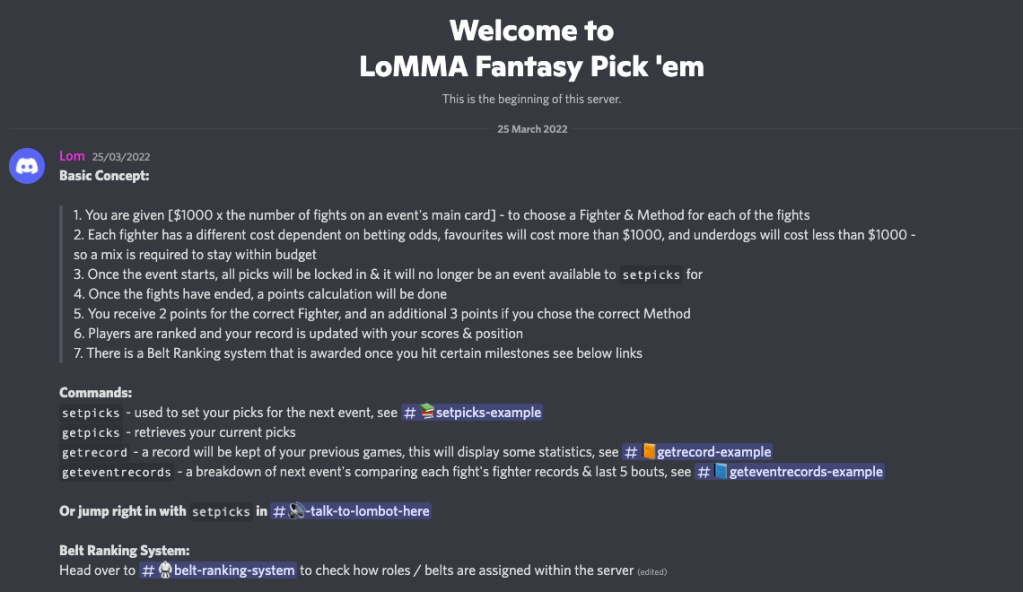
Task: Click the hash icon before belt-ranking-system
Action: pos(148,570)
